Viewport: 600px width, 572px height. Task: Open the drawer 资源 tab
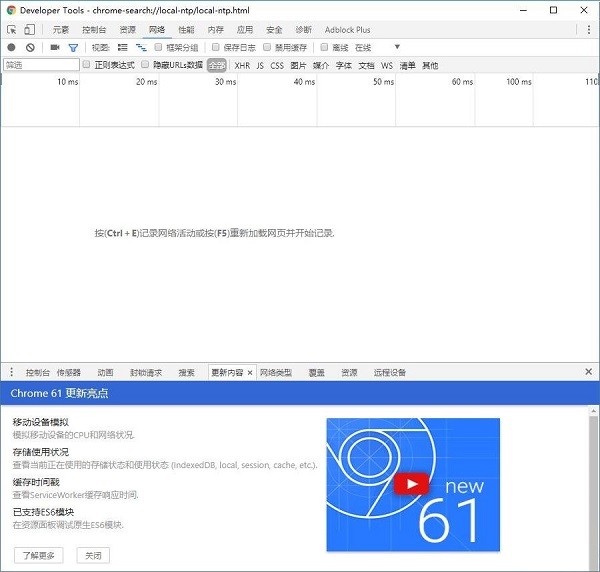pyautogui.click(x=349, y=373)
